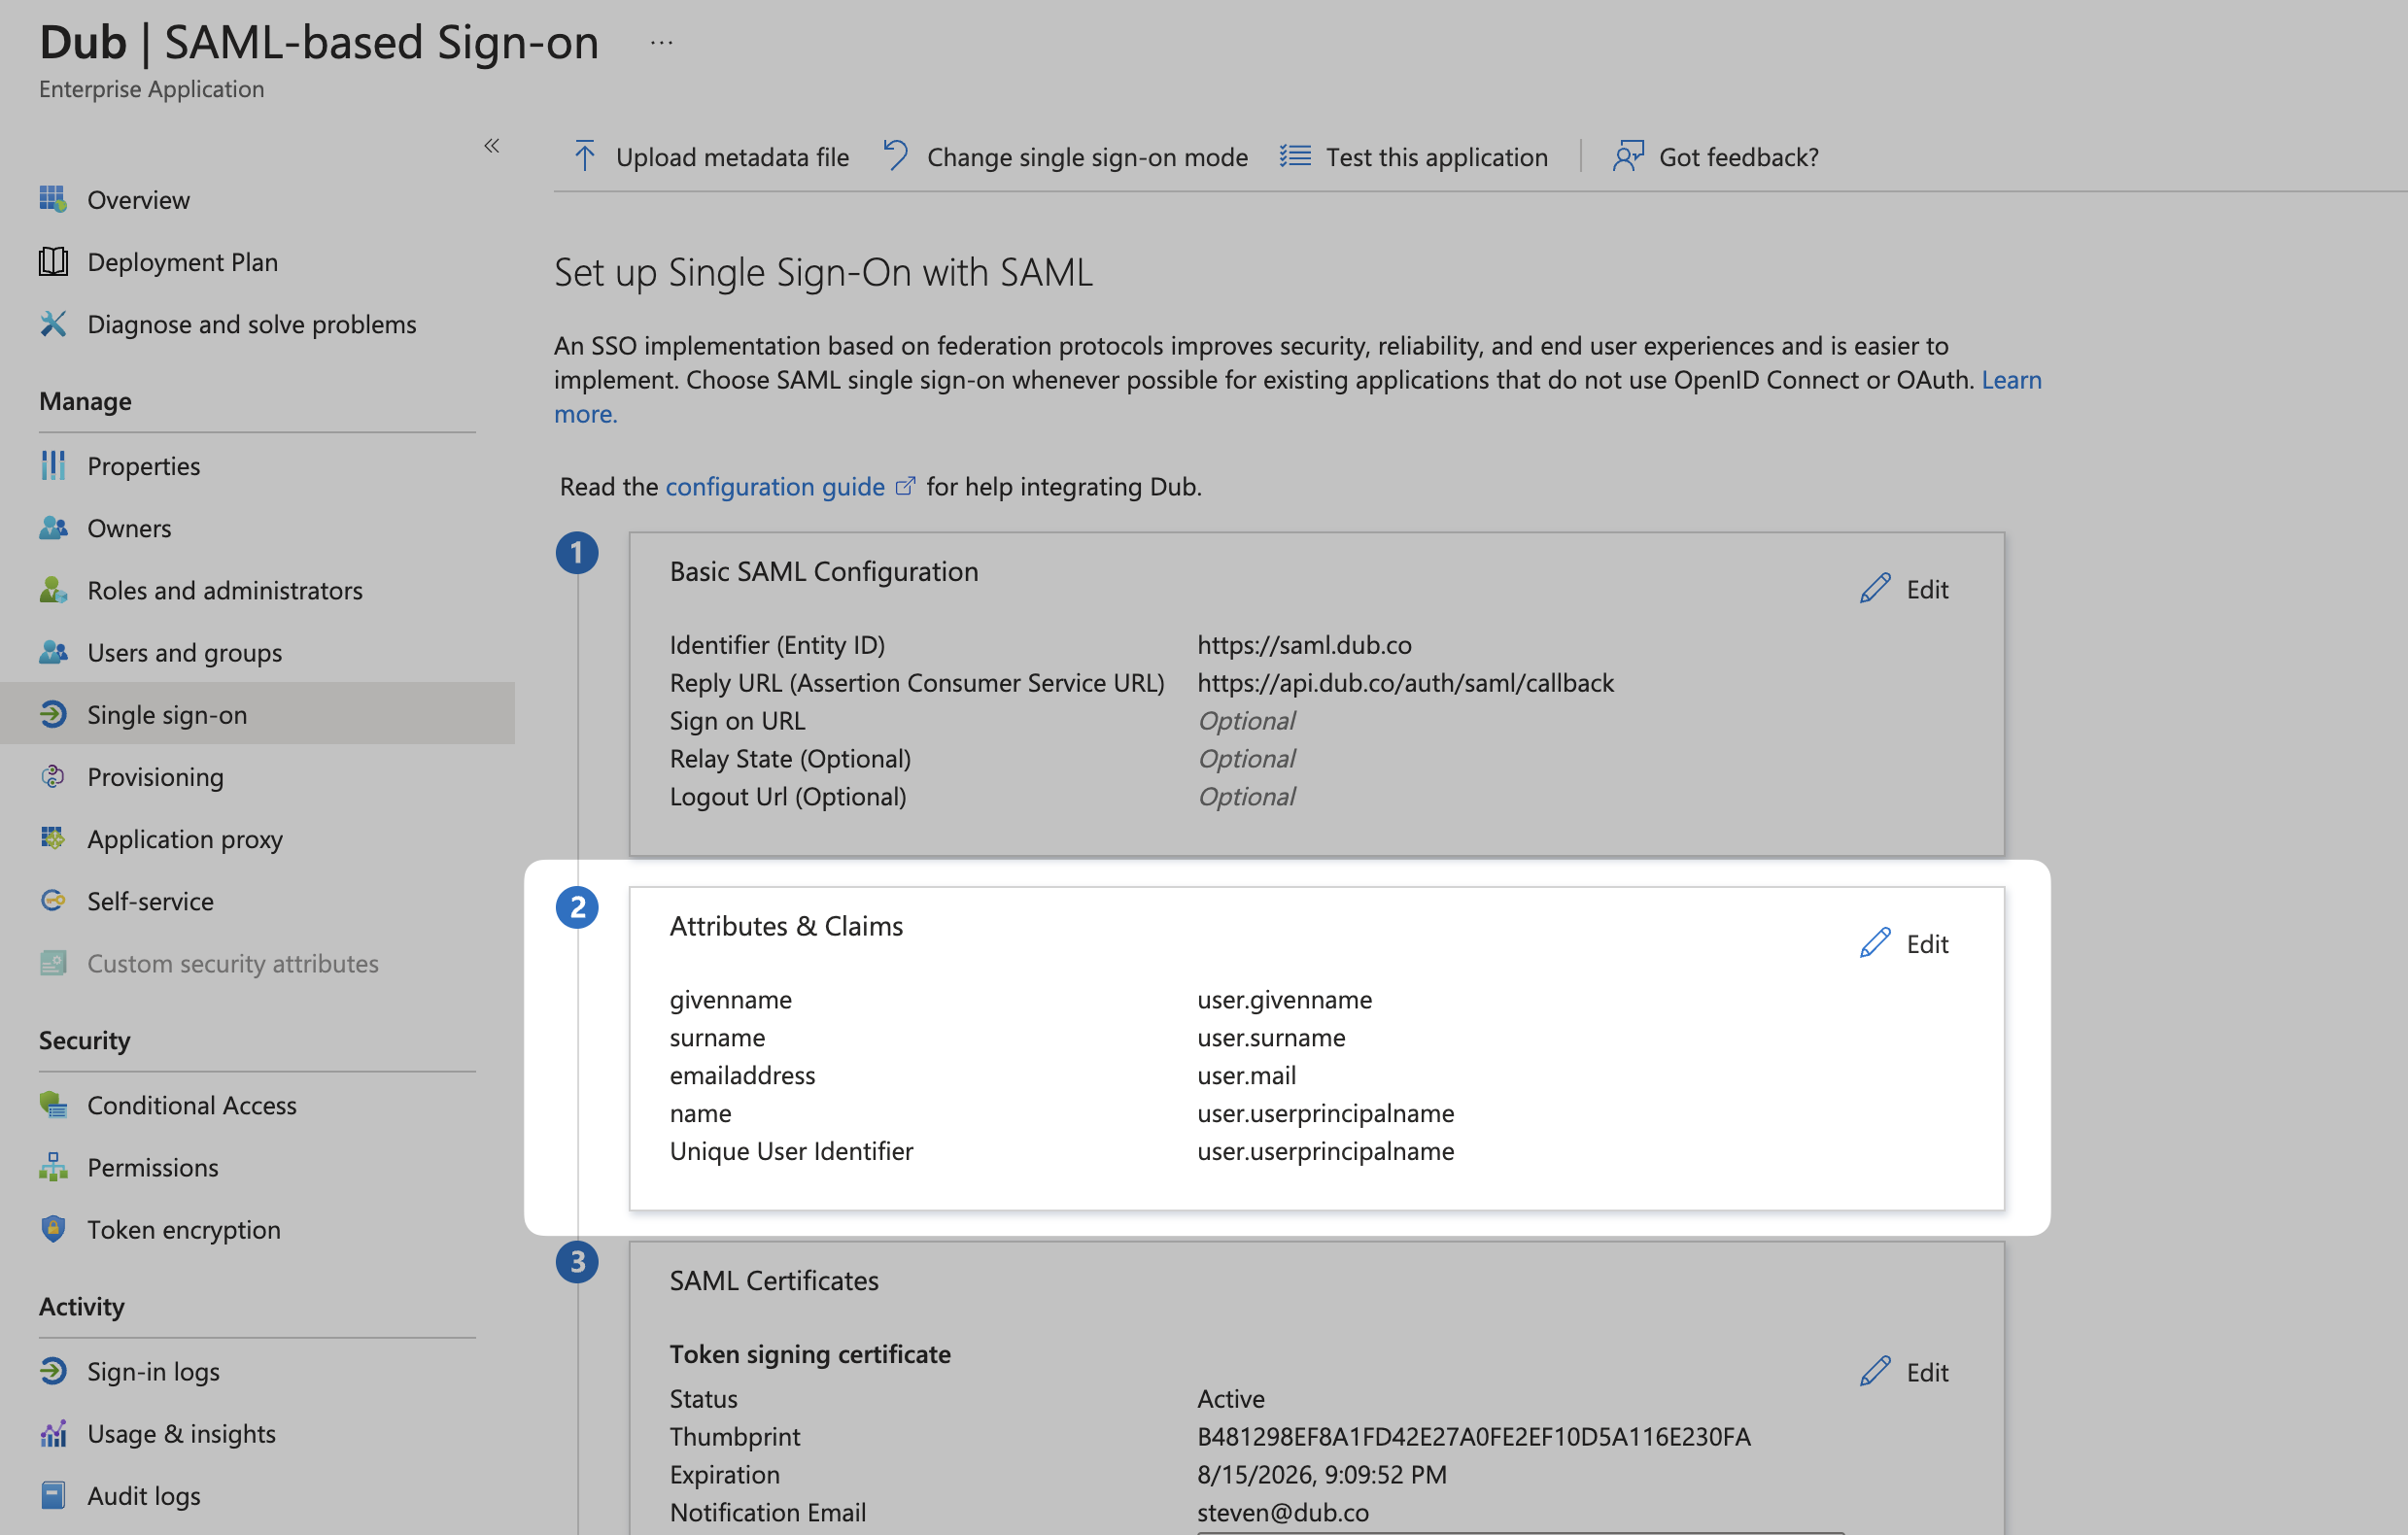Image resolution: width=2408 pixels, height=1535 pixels.
Task: Expand the Overview sidebar item
Action: (x=137, y=196)
